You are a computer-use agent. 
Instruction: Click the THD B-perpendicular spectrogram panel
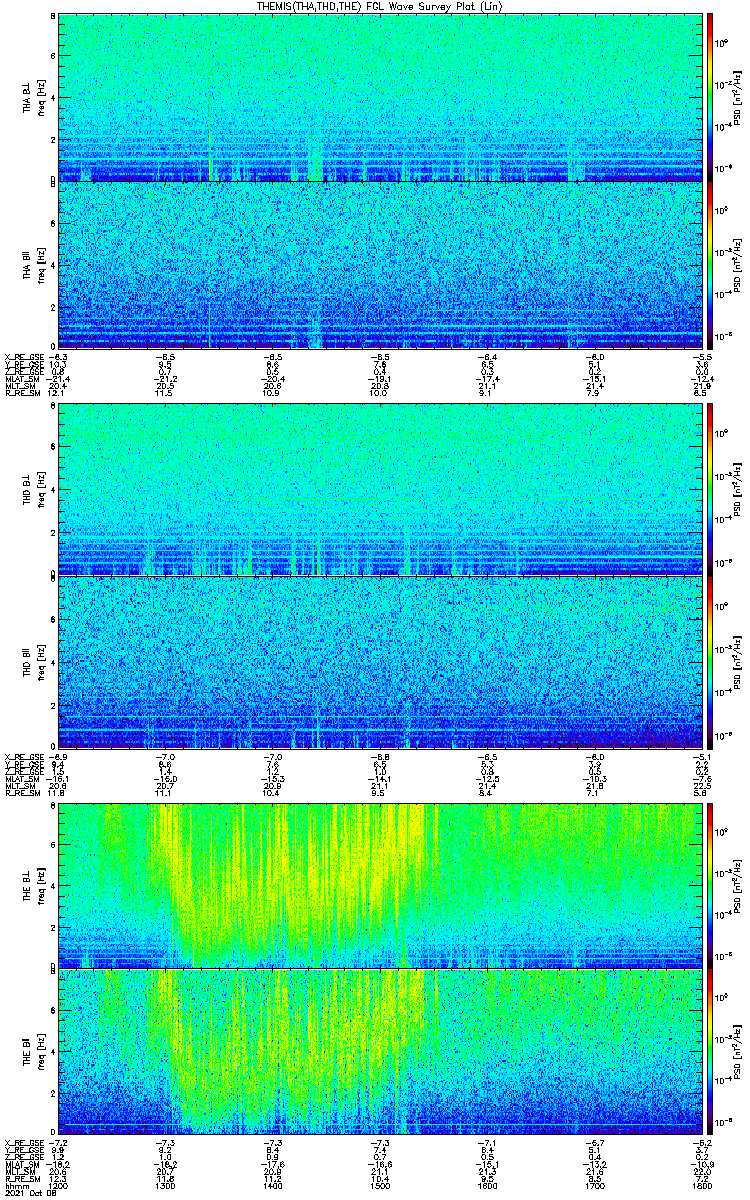381,490
